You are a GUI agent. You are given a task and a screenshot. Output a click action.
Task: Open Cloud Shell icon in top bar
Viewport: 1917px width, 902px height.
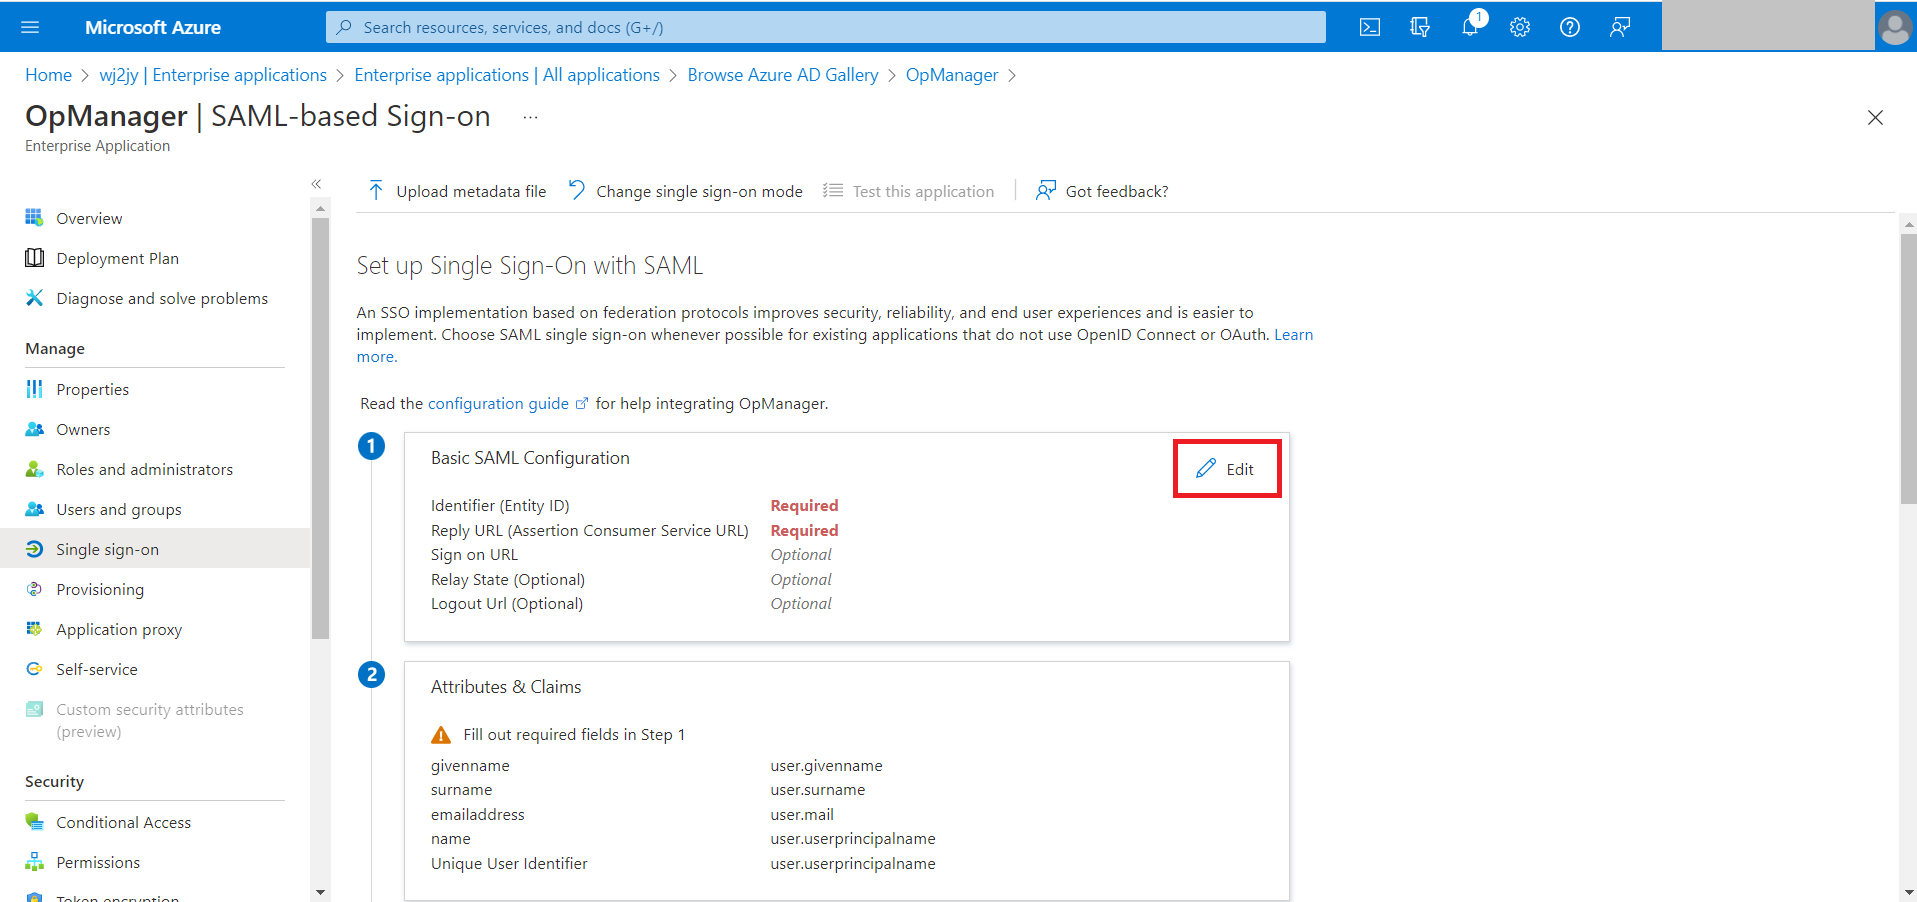[1370, 27]
